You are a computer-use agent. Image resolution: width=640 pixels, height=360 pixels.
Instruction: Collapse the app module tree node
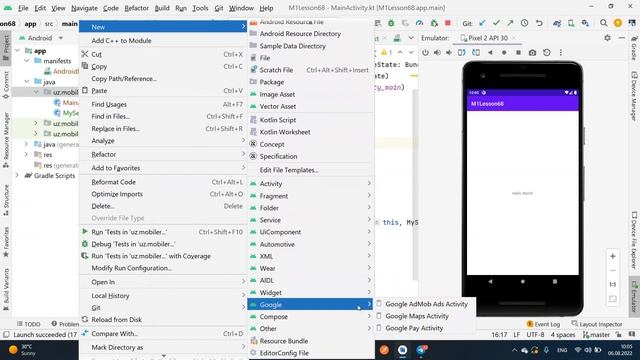[x=18, y=51]
